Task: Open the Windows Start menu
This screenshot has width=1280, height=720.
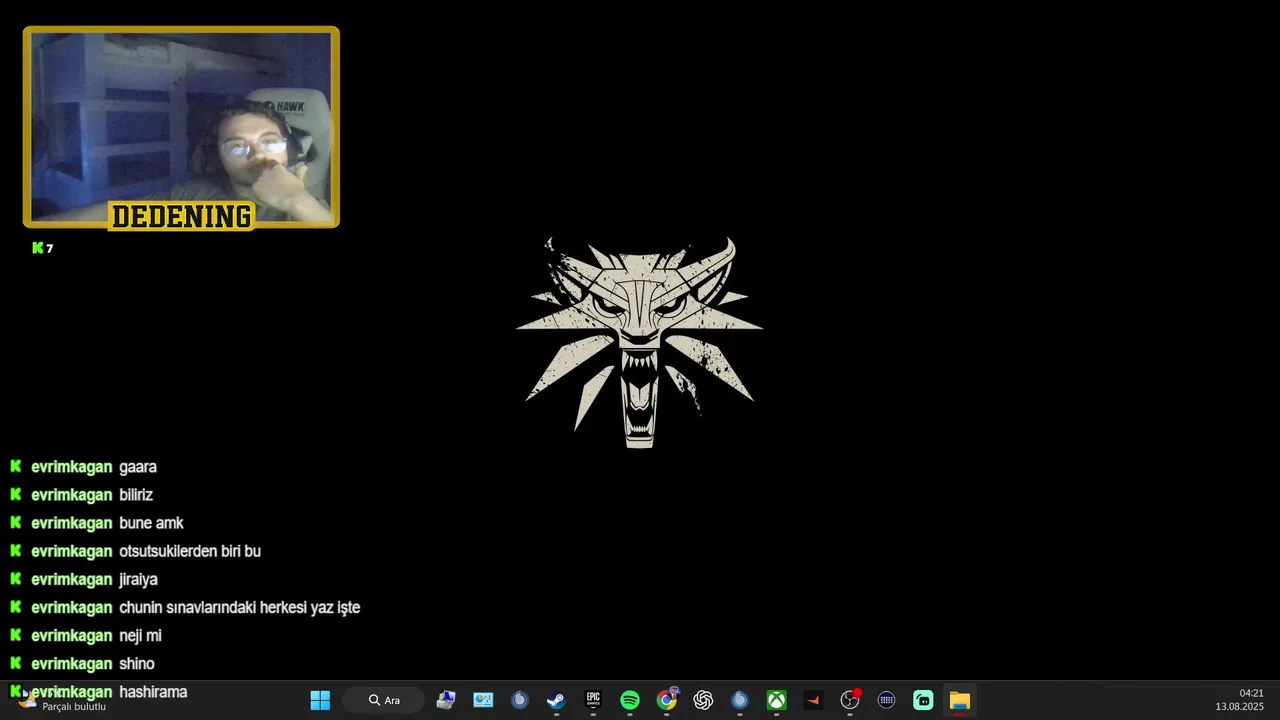Action: pyautogui.click(x=320, y=700)
